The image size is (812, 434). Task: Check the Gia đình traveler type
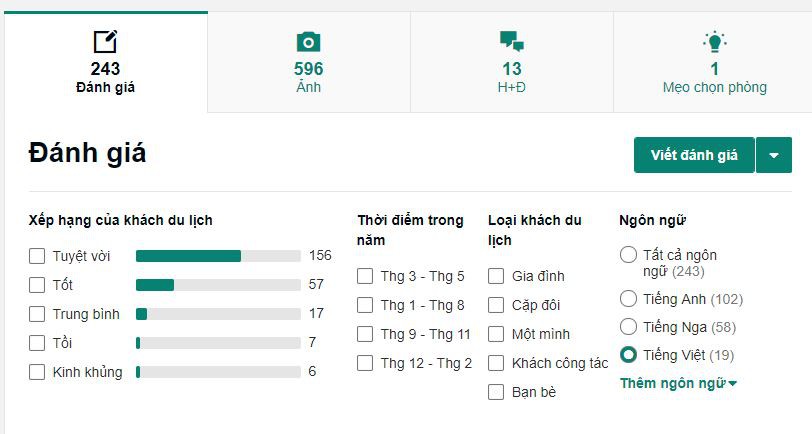pos(496,276)
